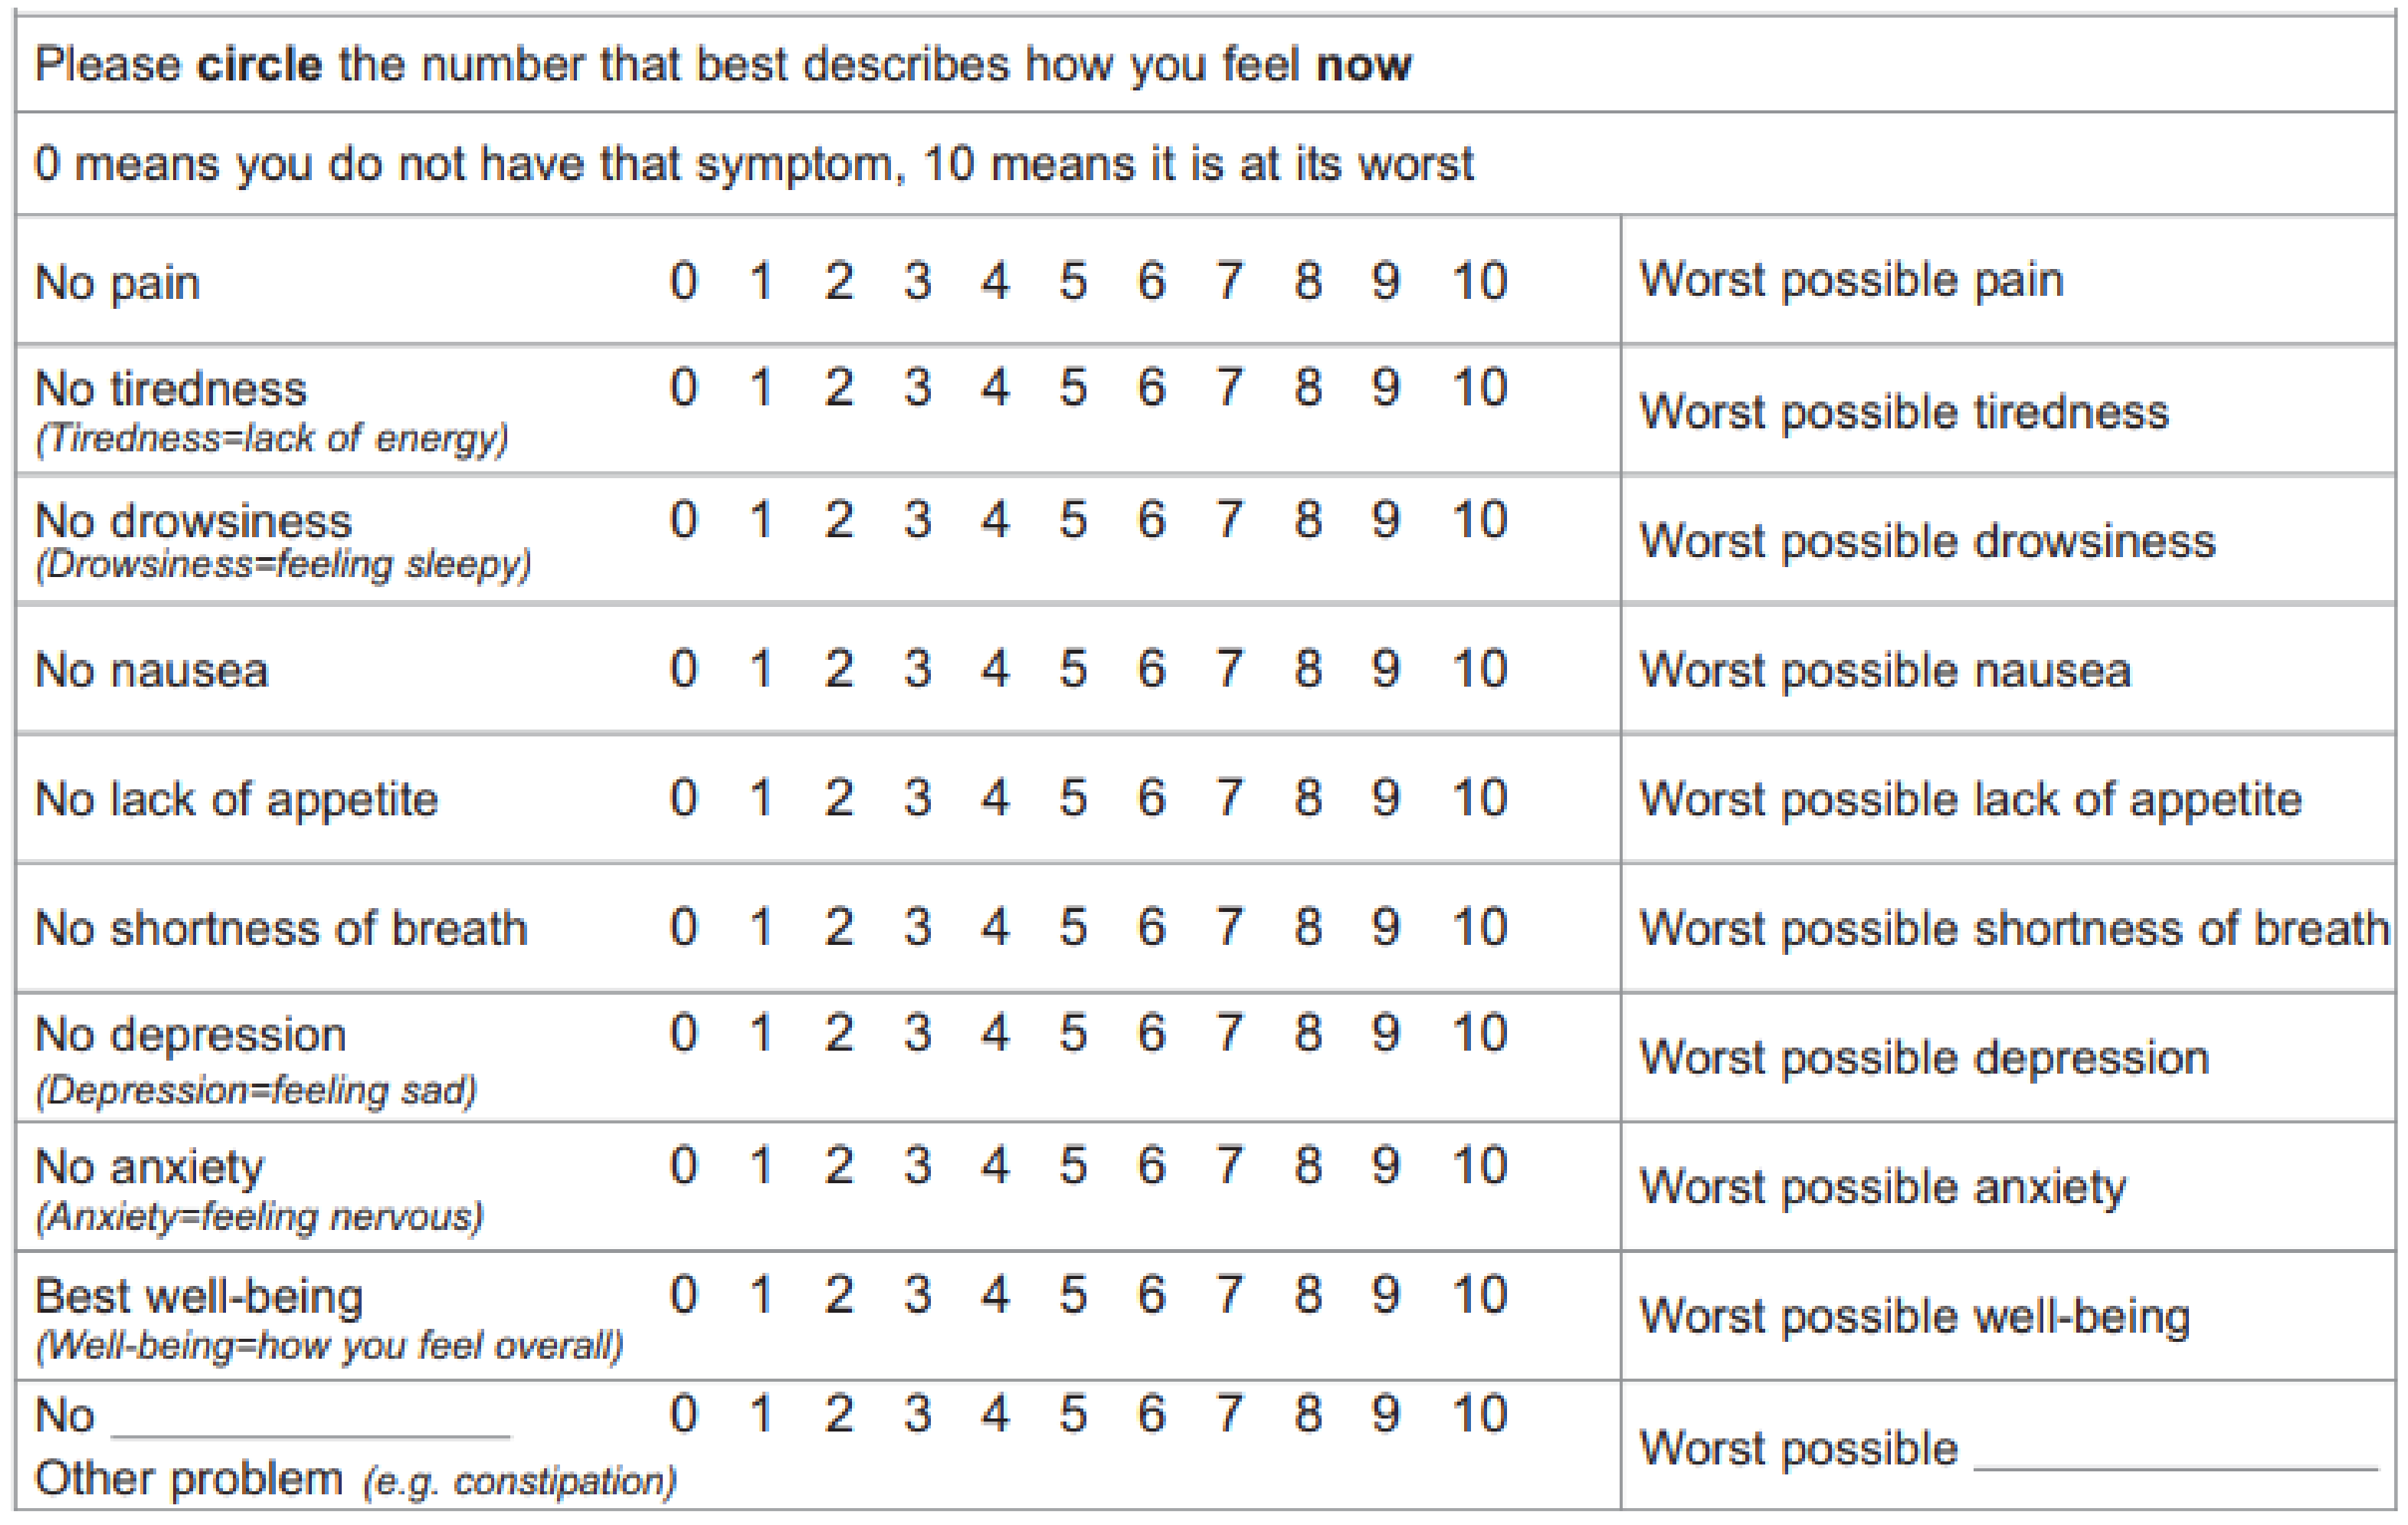The width and height of the screenshot is (2408, 1525).
Task: Mark 10 in the depression row
Action: (x=1479, y=1033)
